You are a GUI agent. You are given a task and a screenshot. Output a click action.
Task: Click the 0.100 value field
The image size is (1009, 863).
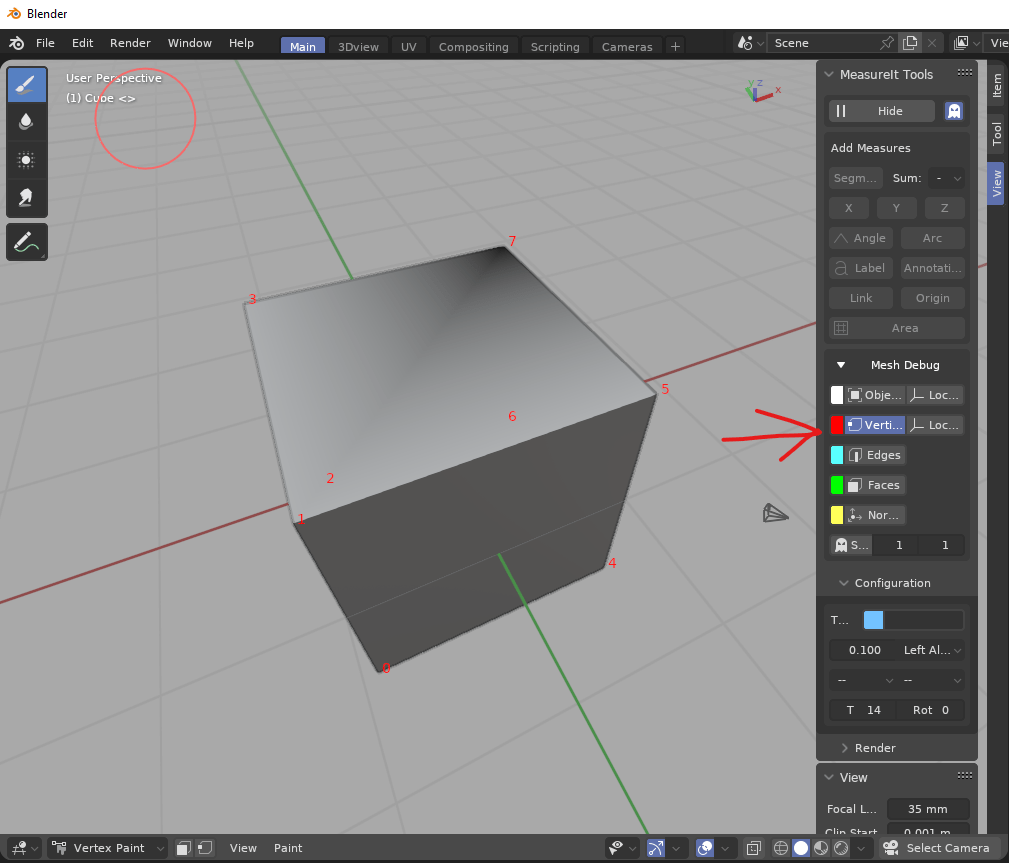coord(864,650)
